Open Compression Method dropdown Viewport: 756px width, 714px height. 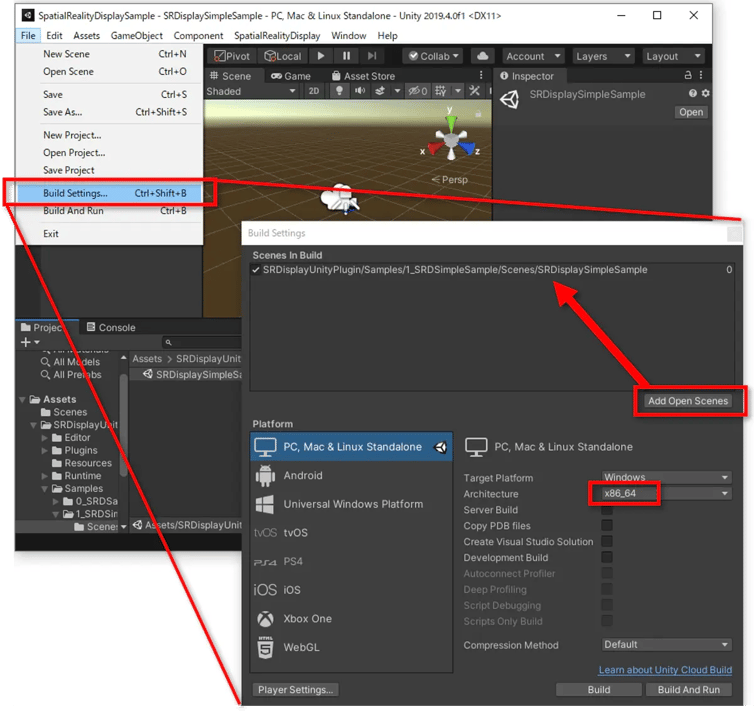click(666, 645)
